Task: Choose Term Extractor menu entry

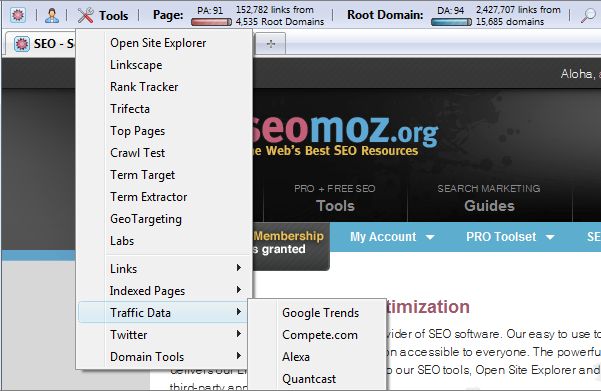Action: (x=164, y=197)
